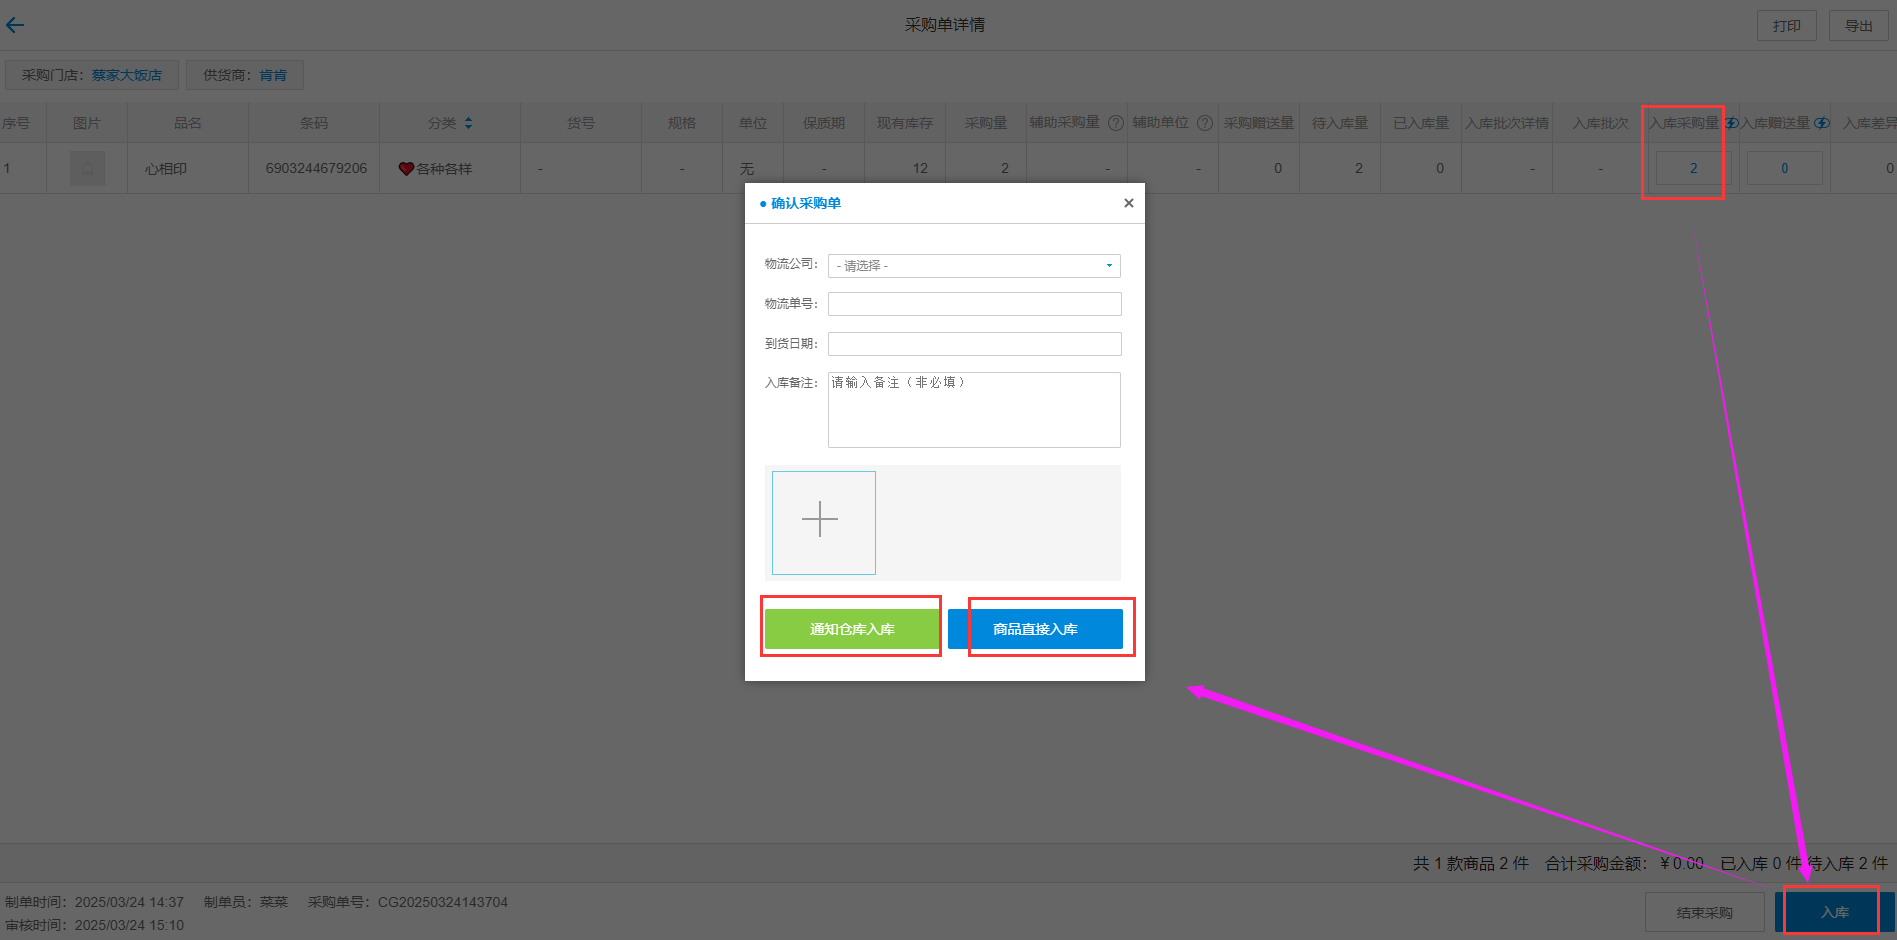1897x940 pixels.
Task: Open the help icon beside 辅助单位
Action: pyautogui.click(x=1205, y=123)
